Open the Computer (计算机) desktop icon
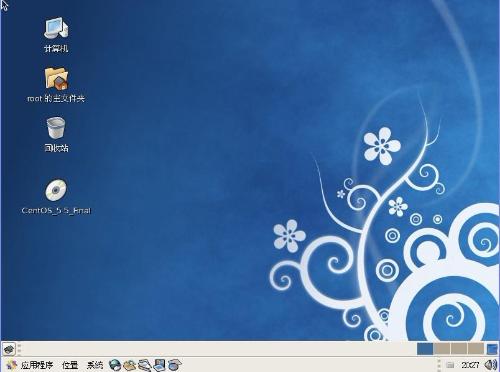 [56, 28]
